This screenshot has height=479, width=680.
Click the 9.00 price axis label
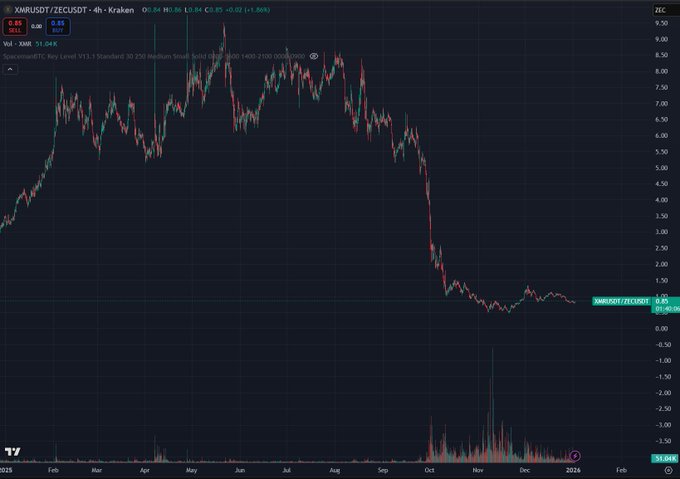pos(661,39)
